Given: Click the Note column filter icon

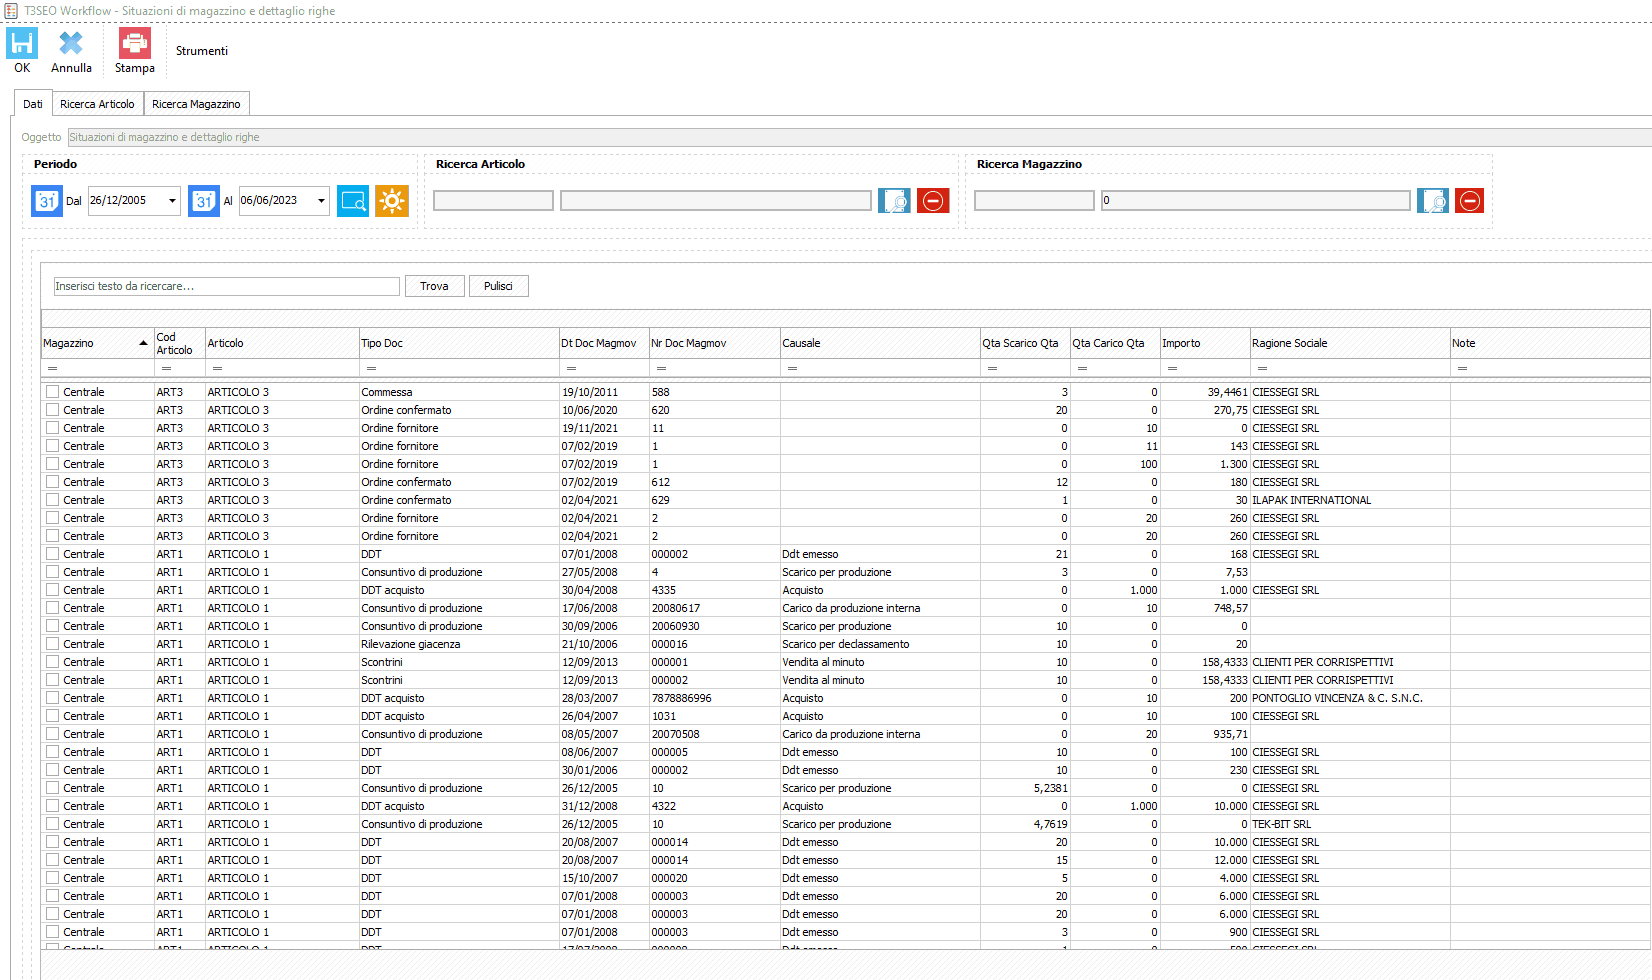Looking at the screenshot, I should click(x=1462, y=369).
